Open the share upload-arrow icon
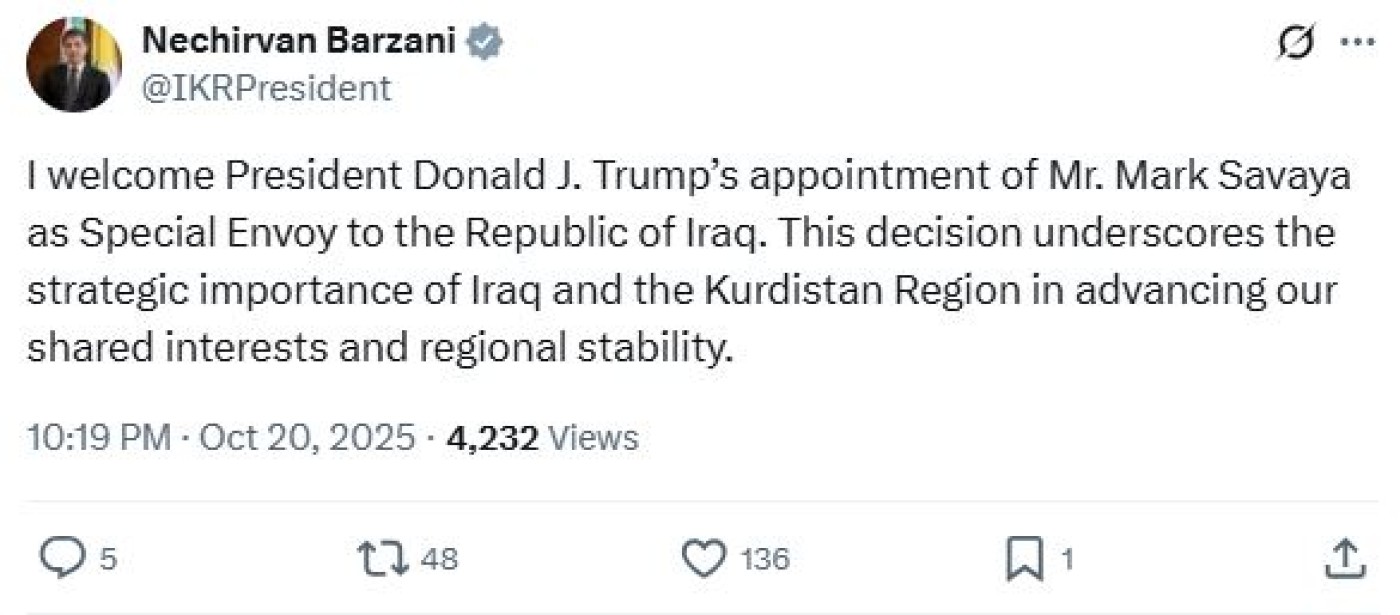The height and width of the screenshot is (615, 1400). click(1345, 558)
